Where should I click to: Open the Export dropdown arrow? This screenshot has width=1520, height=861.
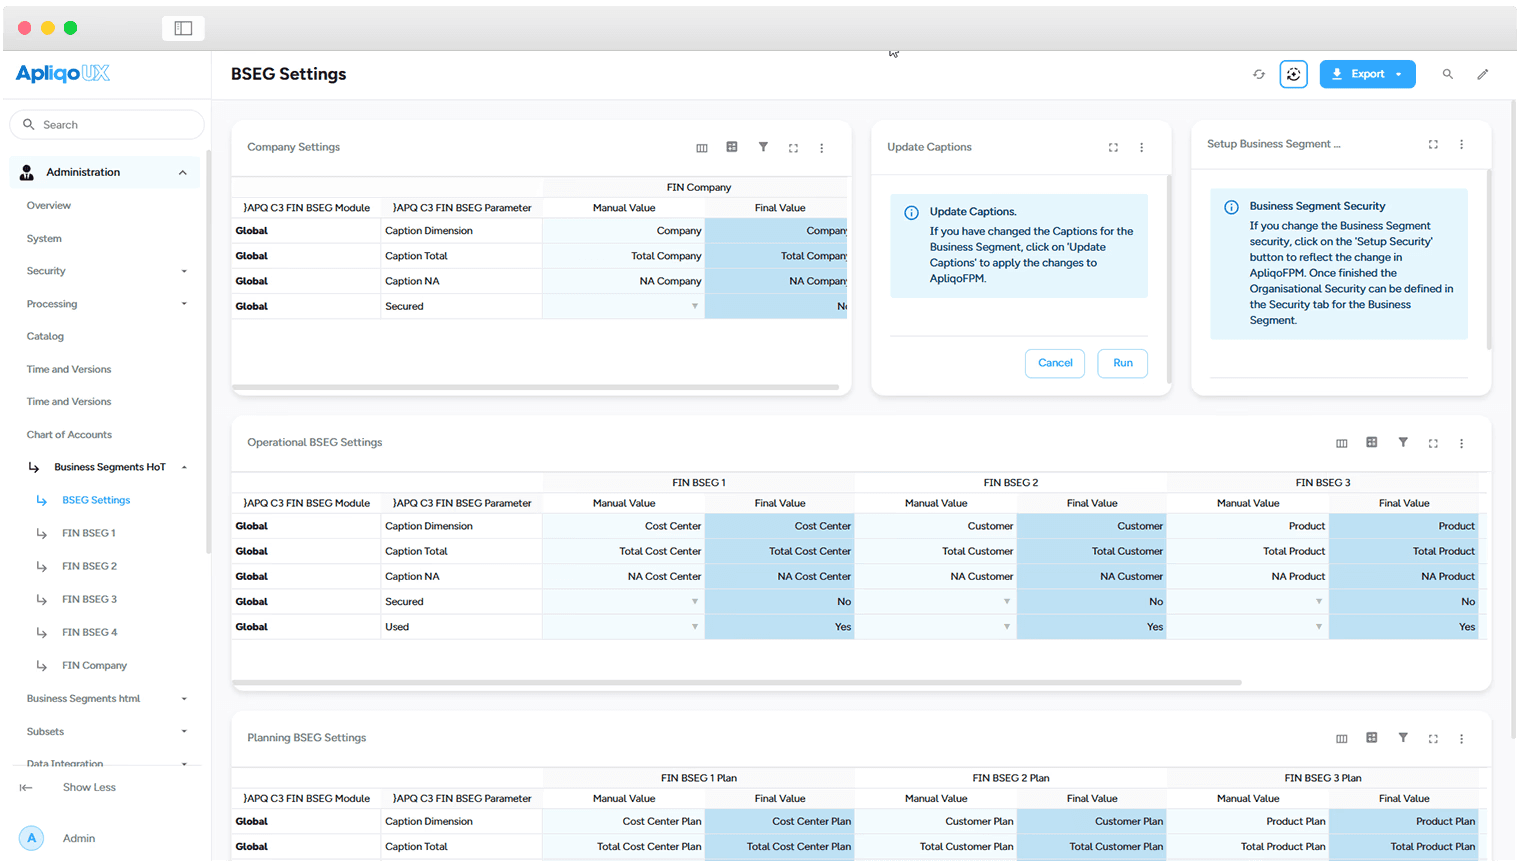pos(1399,74)
